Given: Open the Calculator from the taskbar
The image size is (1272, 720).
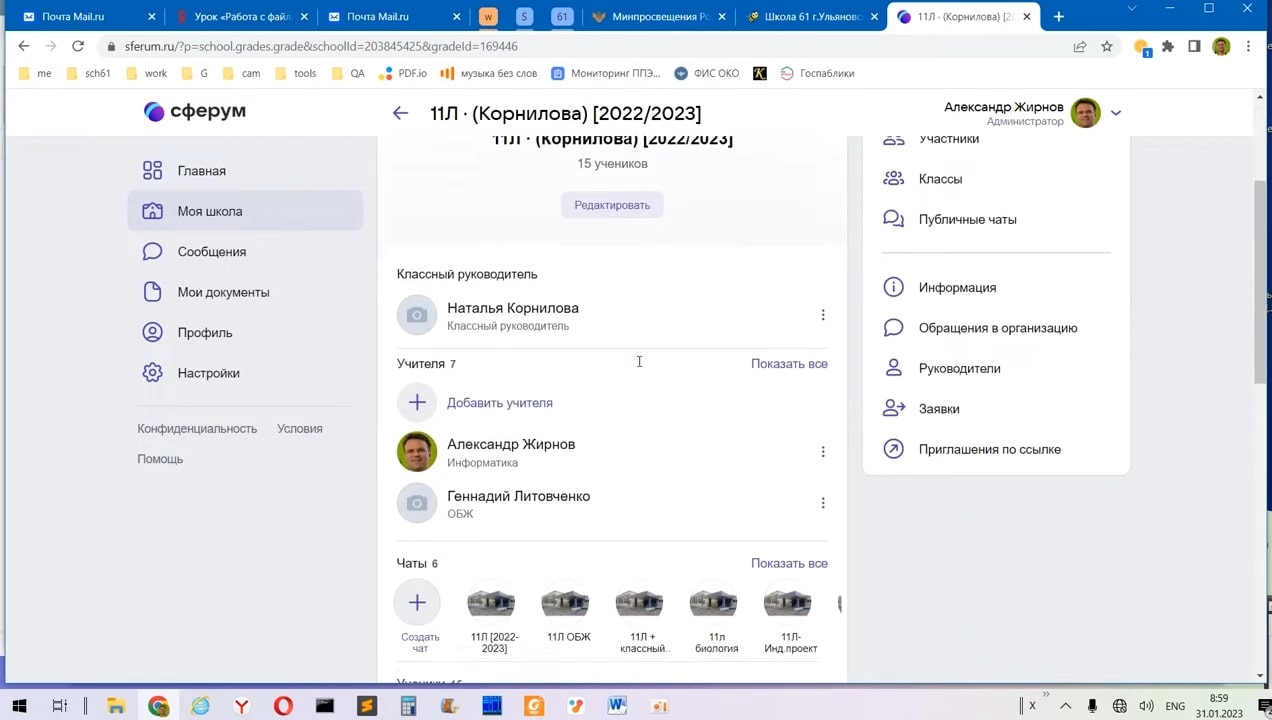Looking at the screenshot, I should pyautogui.click(x=408, y=706).
